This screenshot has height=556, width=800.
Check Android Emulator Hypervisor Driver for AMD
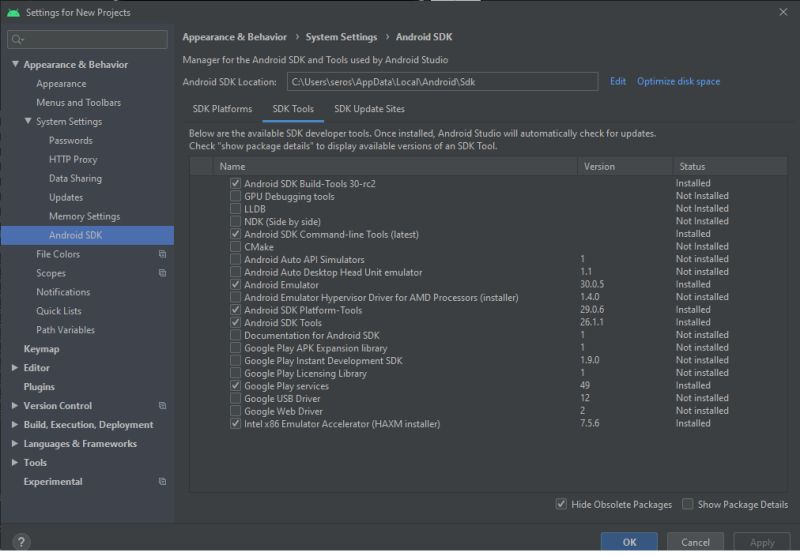coord(235,297)
